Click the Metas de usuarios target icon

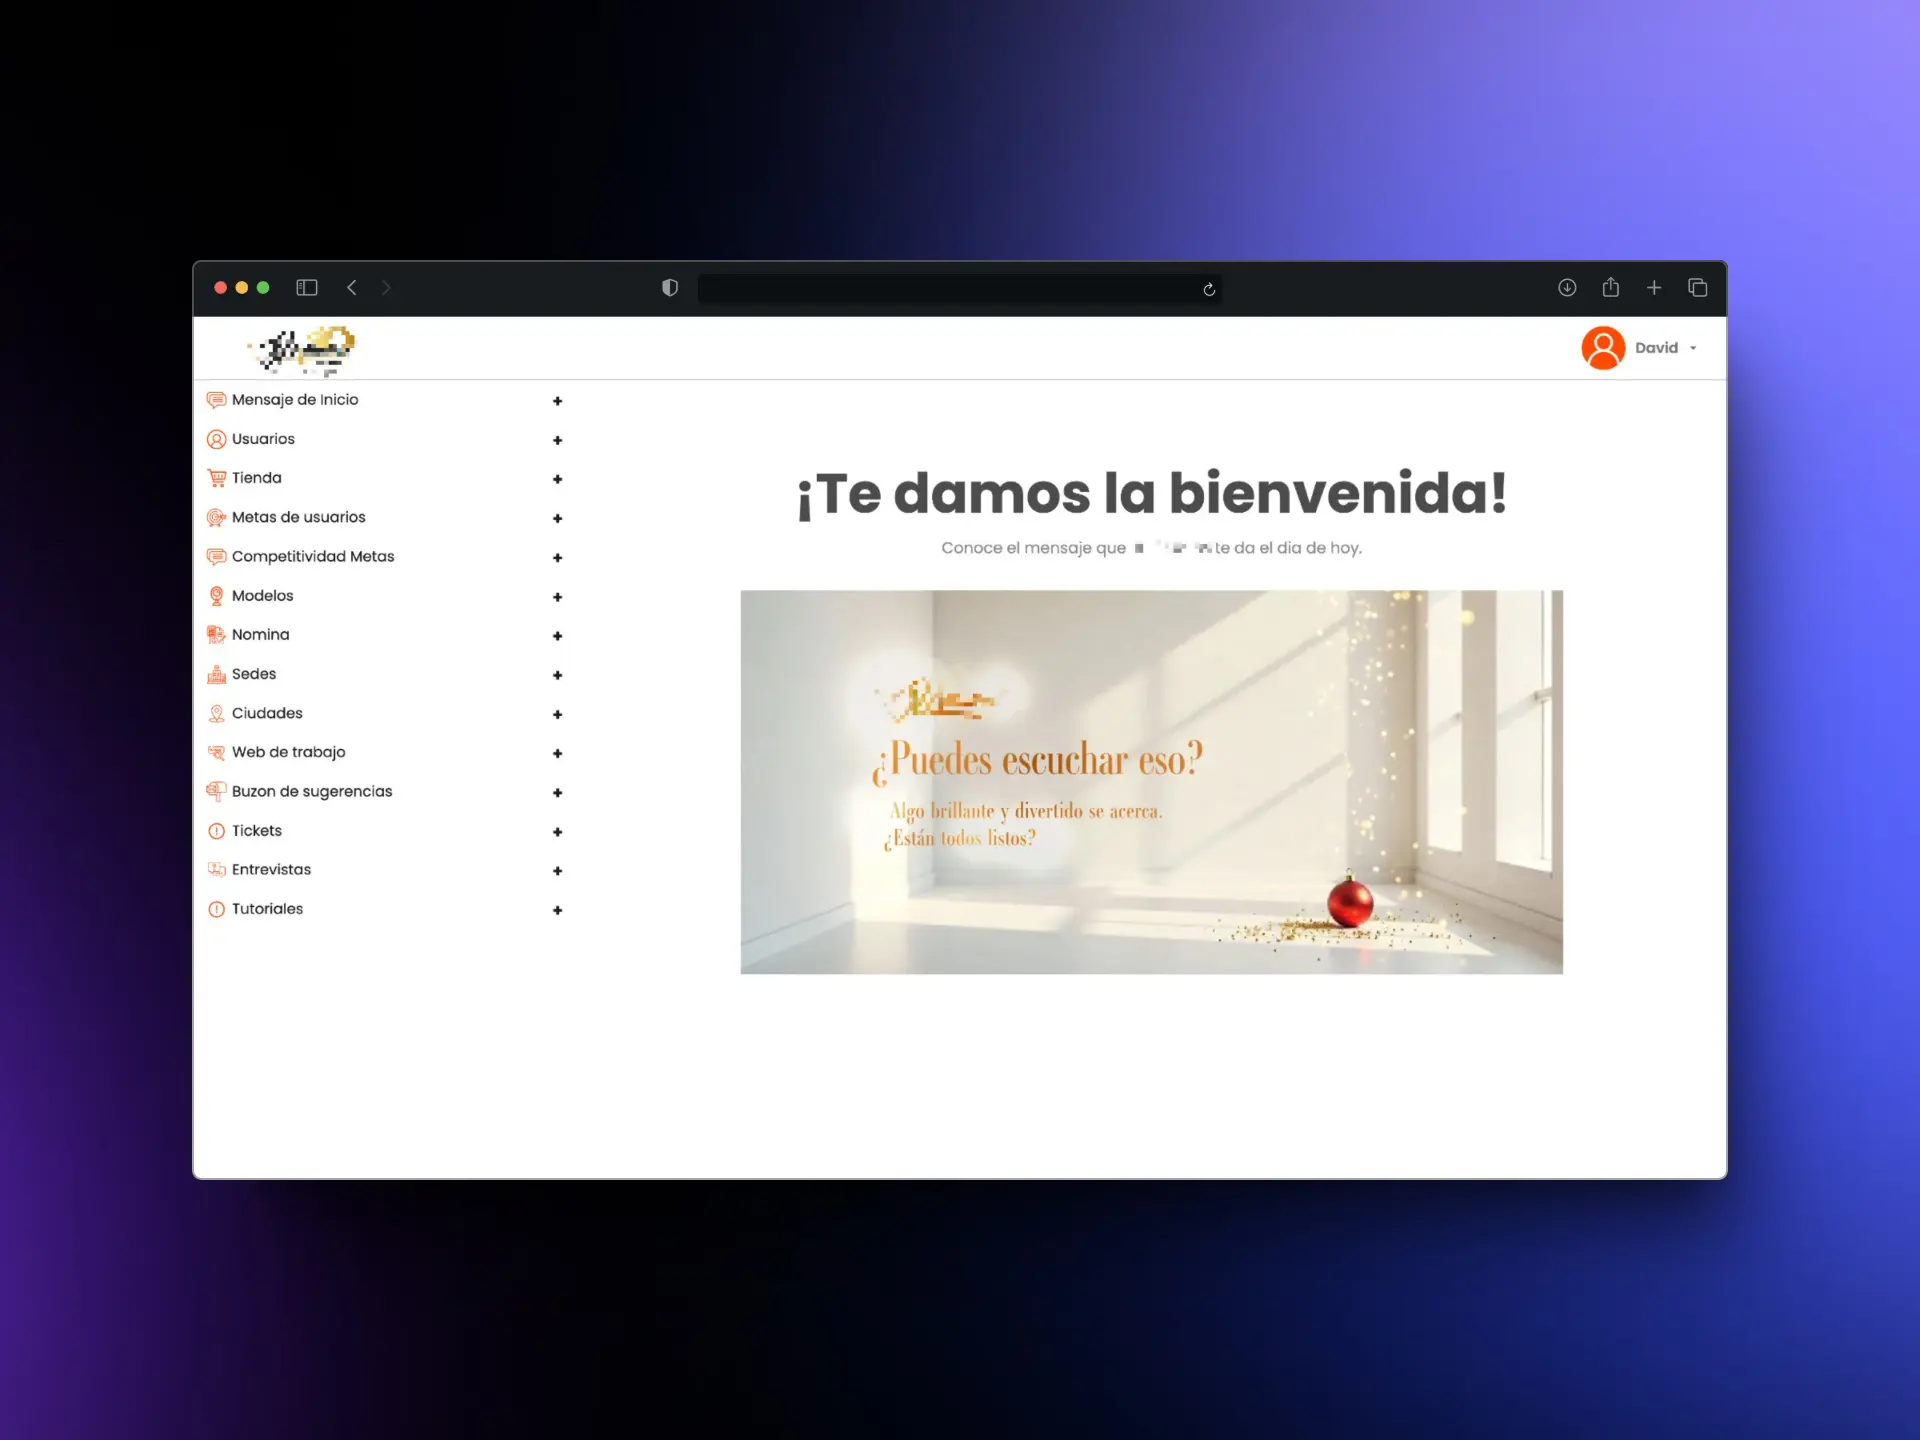pos(216,517)
